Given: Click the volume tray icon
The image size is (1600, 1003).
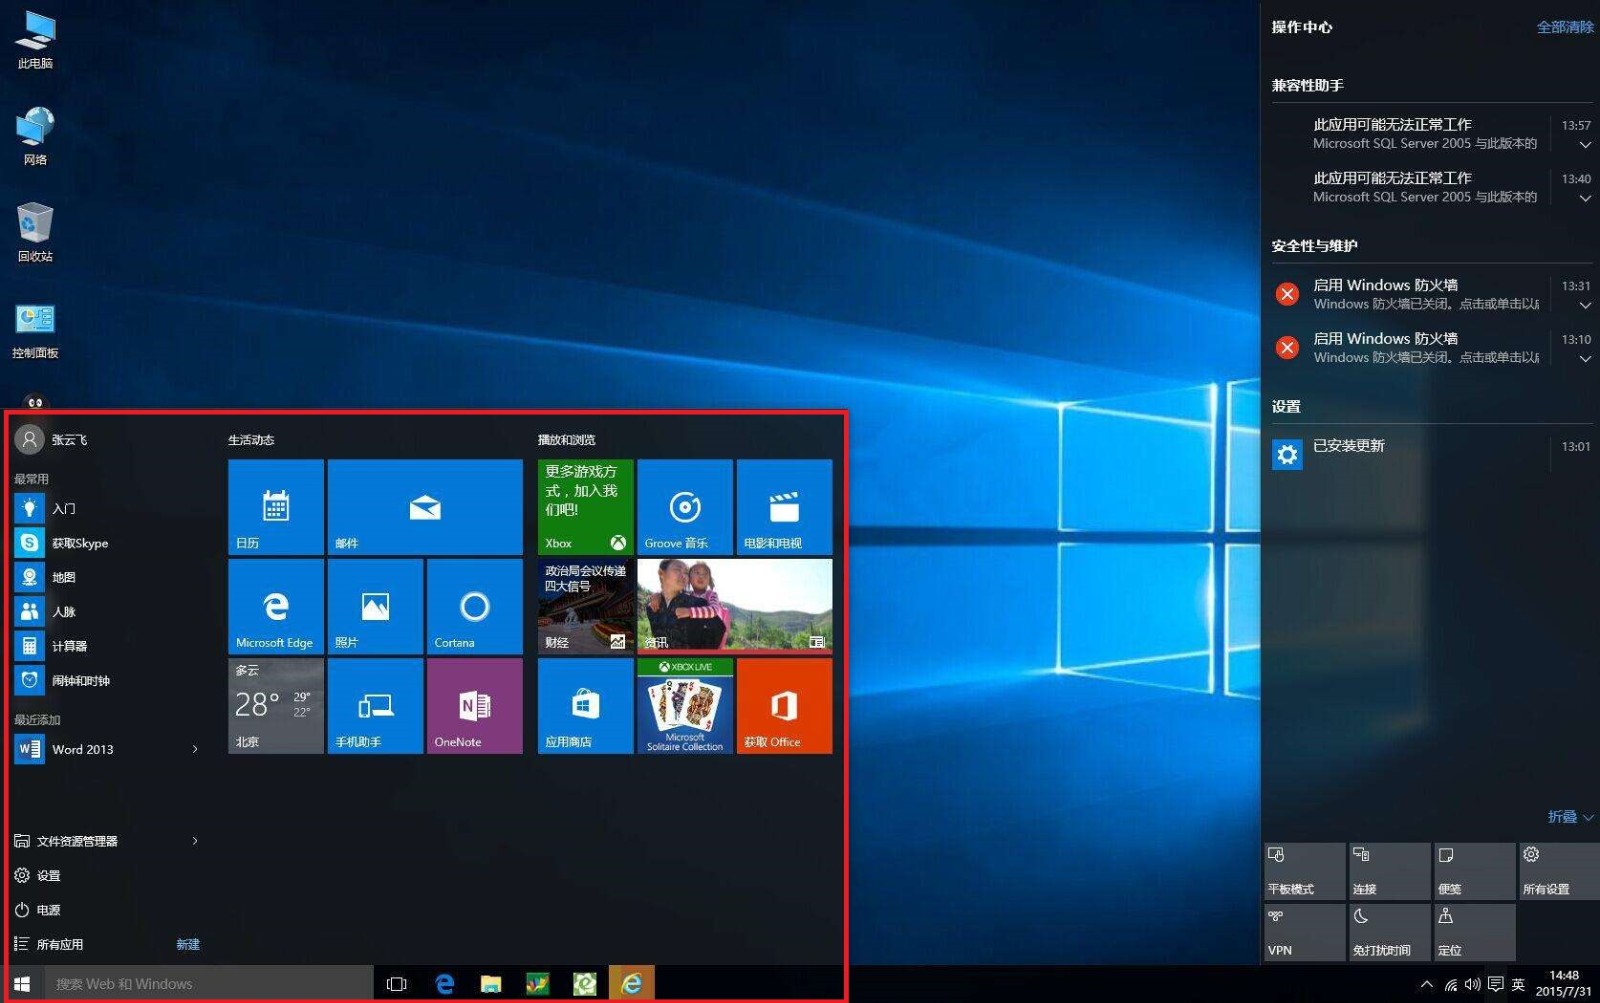Looking at the screenshot, I should point(1472,985).
